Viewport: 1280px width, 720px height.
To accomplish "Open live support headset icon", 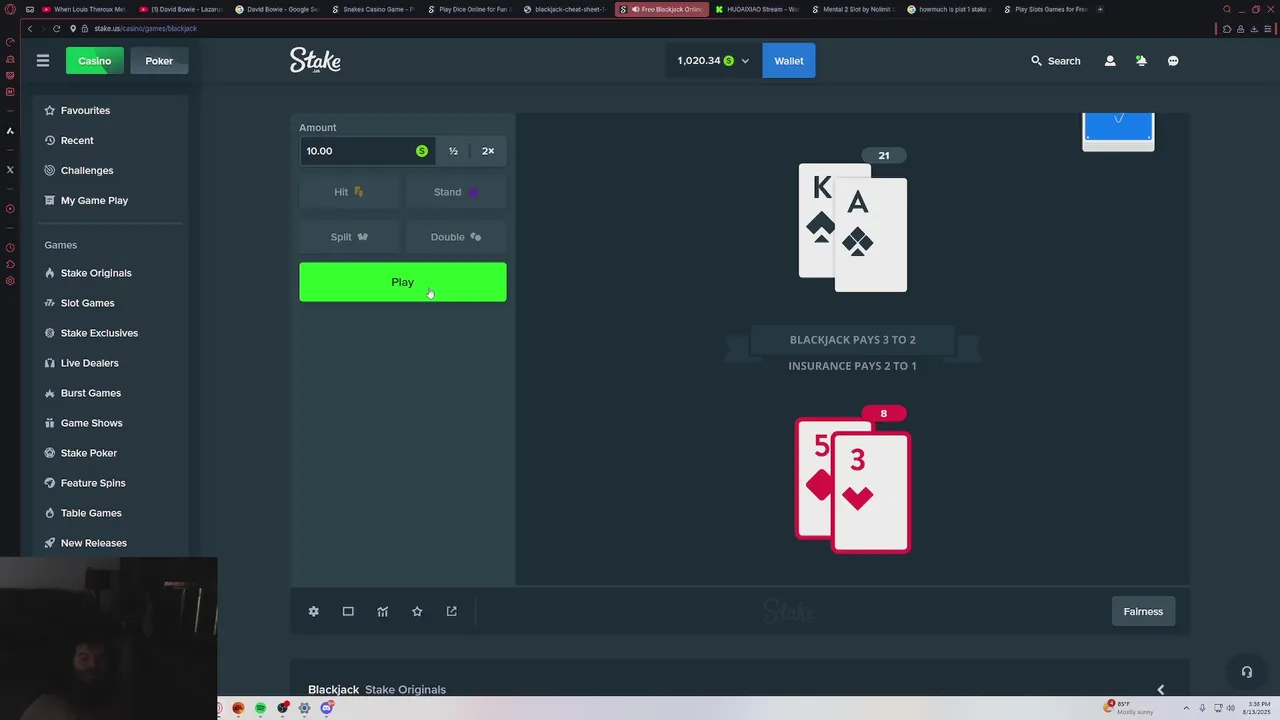I will click(1246, 672).
